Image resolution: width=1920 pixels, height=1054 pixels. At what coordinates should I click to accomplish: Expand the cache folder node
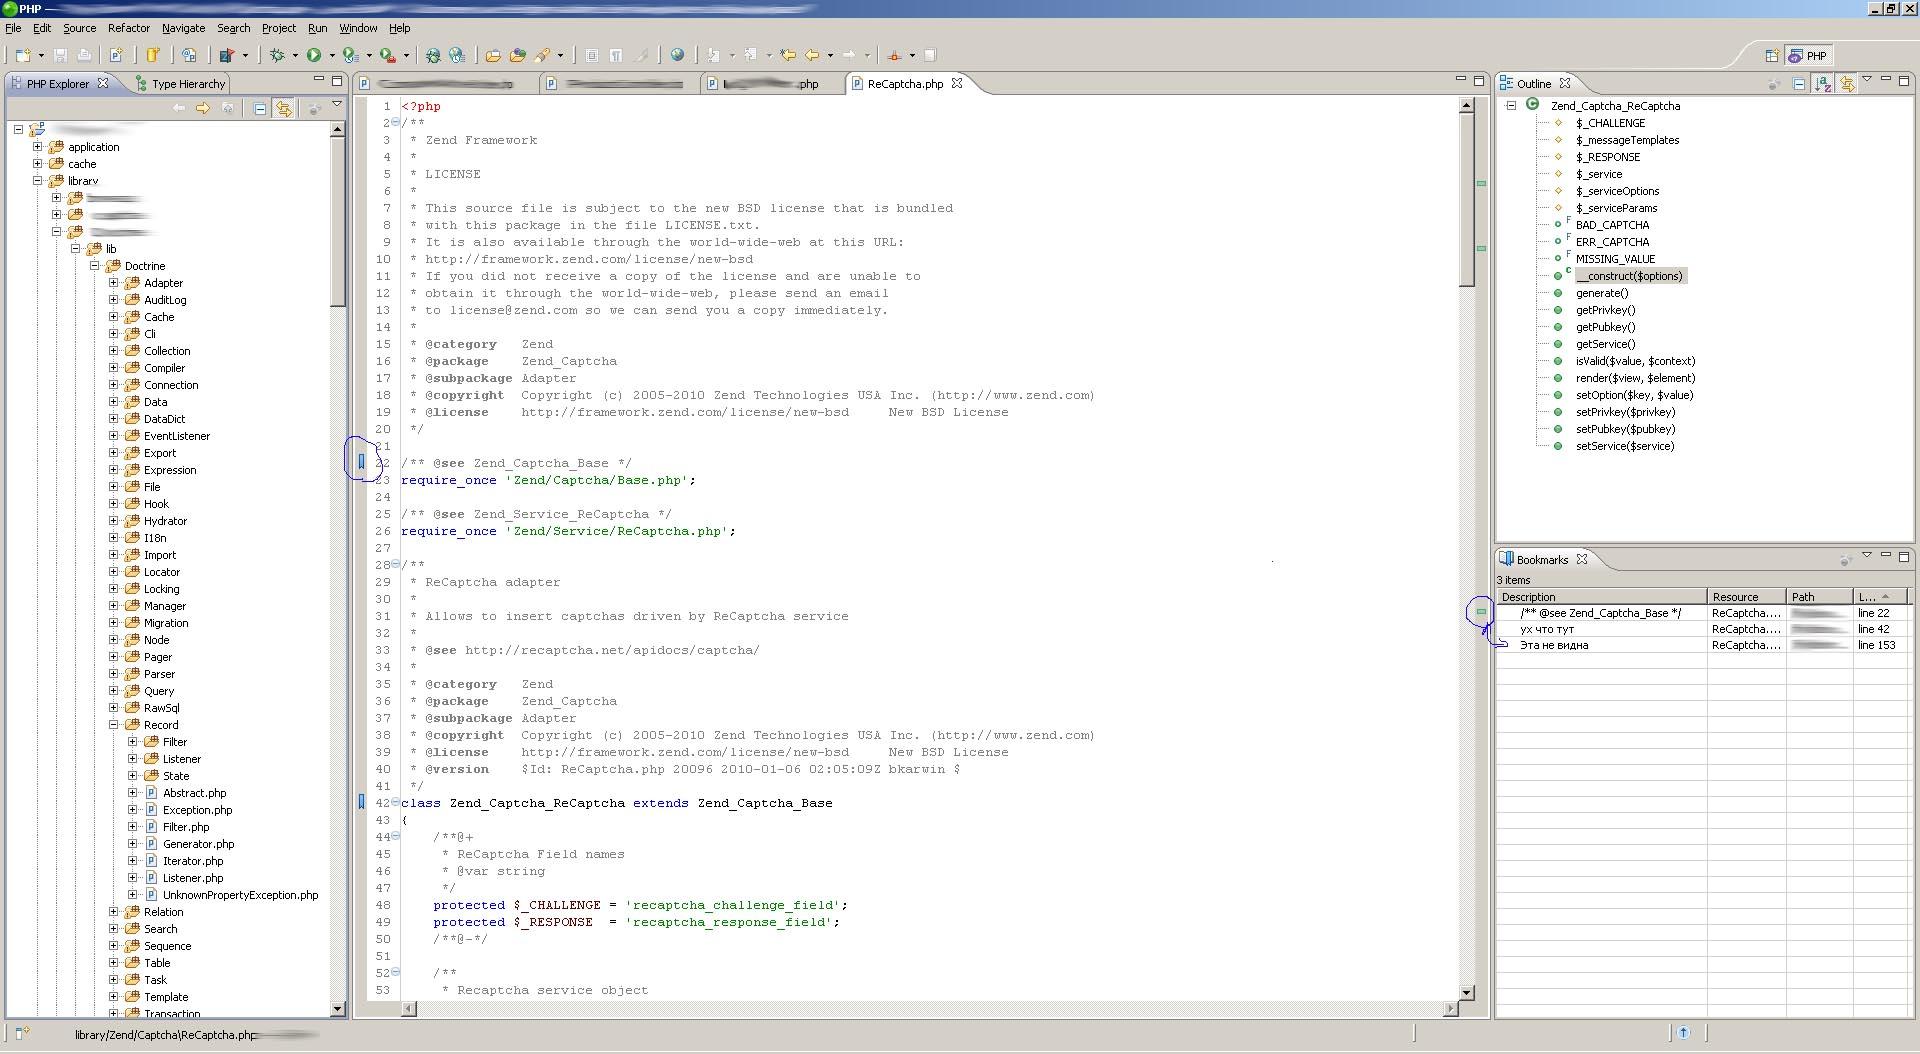tap(38, 164)
